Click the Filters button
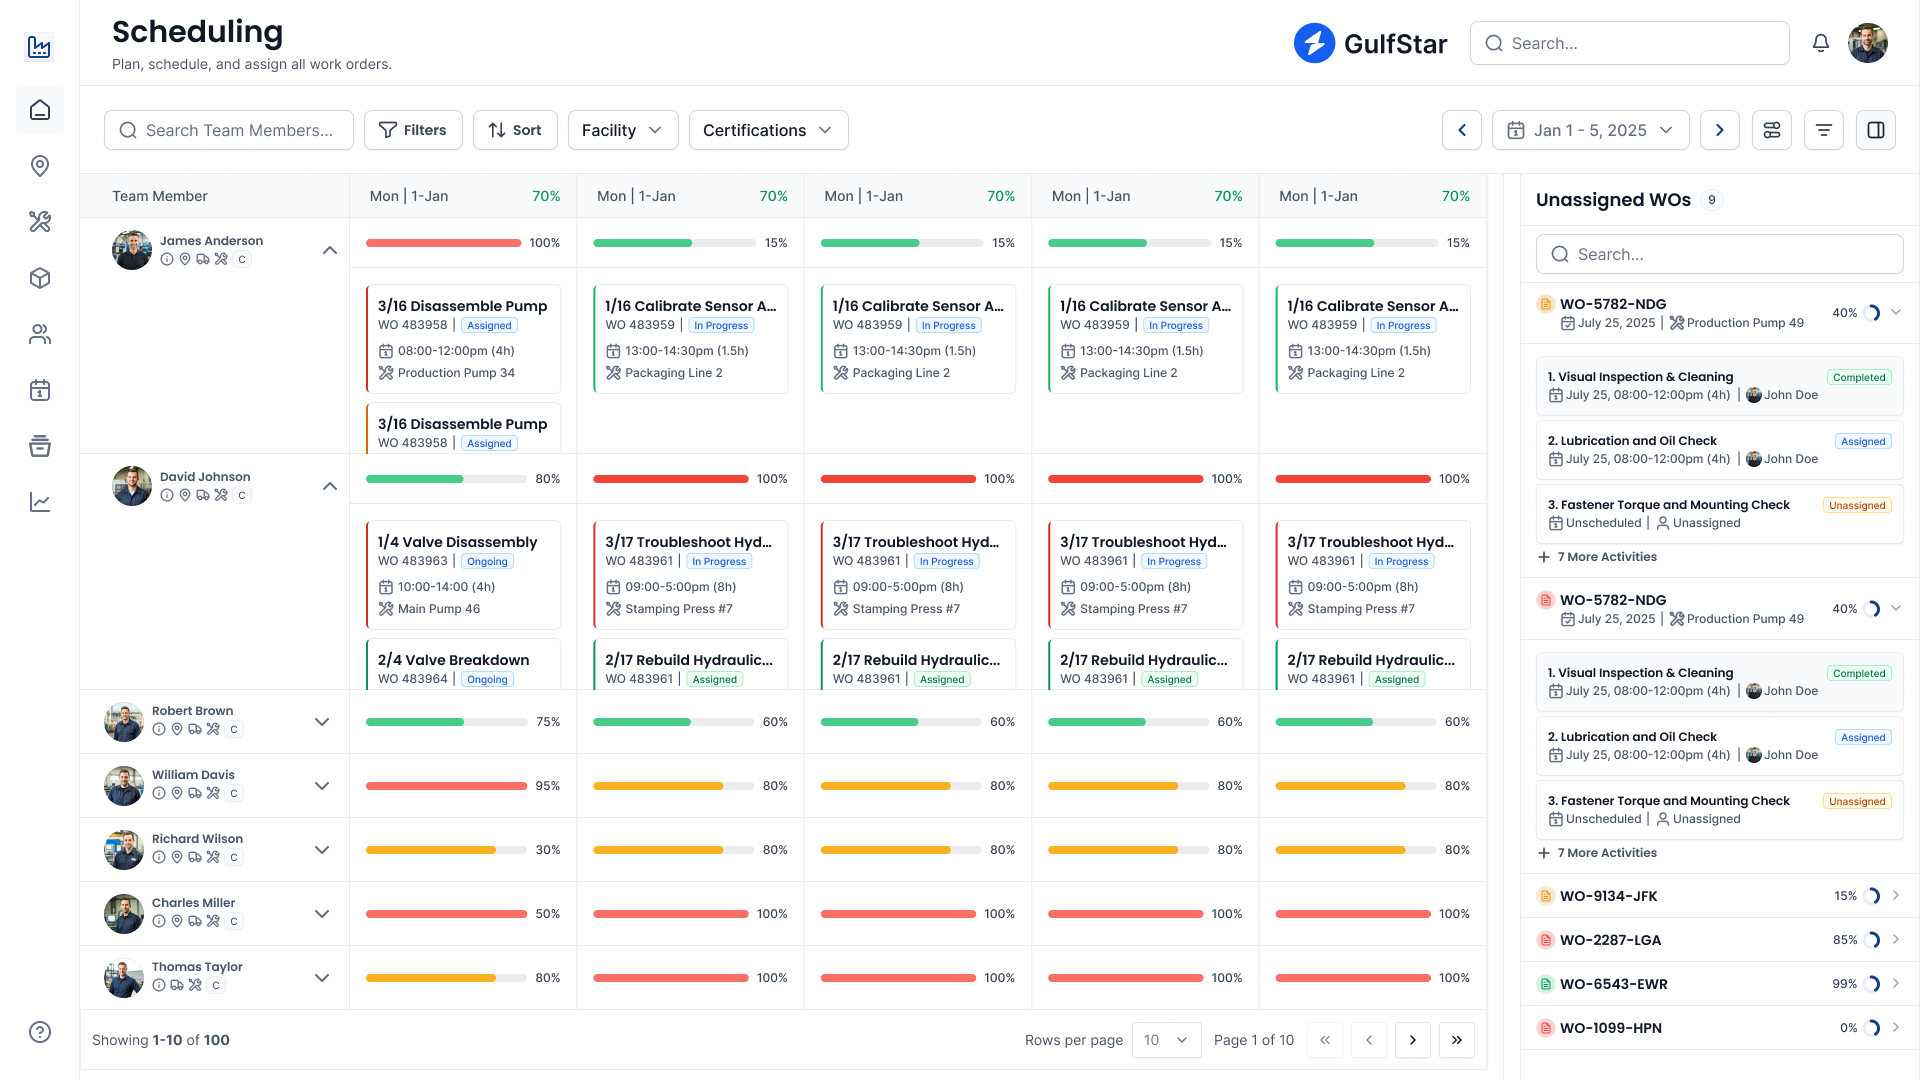The width and height of the screenshot is (1920, 1080). [x=413, y=130]
